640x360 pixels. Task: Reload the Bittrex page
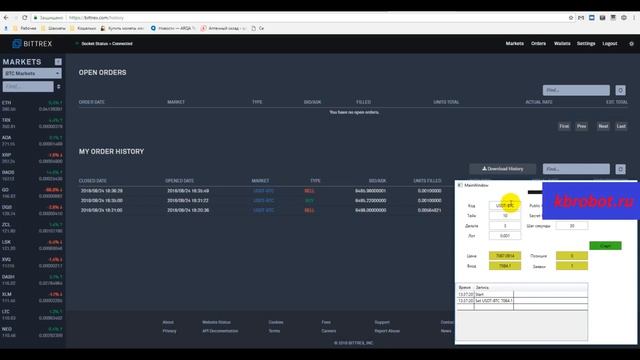point(25,18)
